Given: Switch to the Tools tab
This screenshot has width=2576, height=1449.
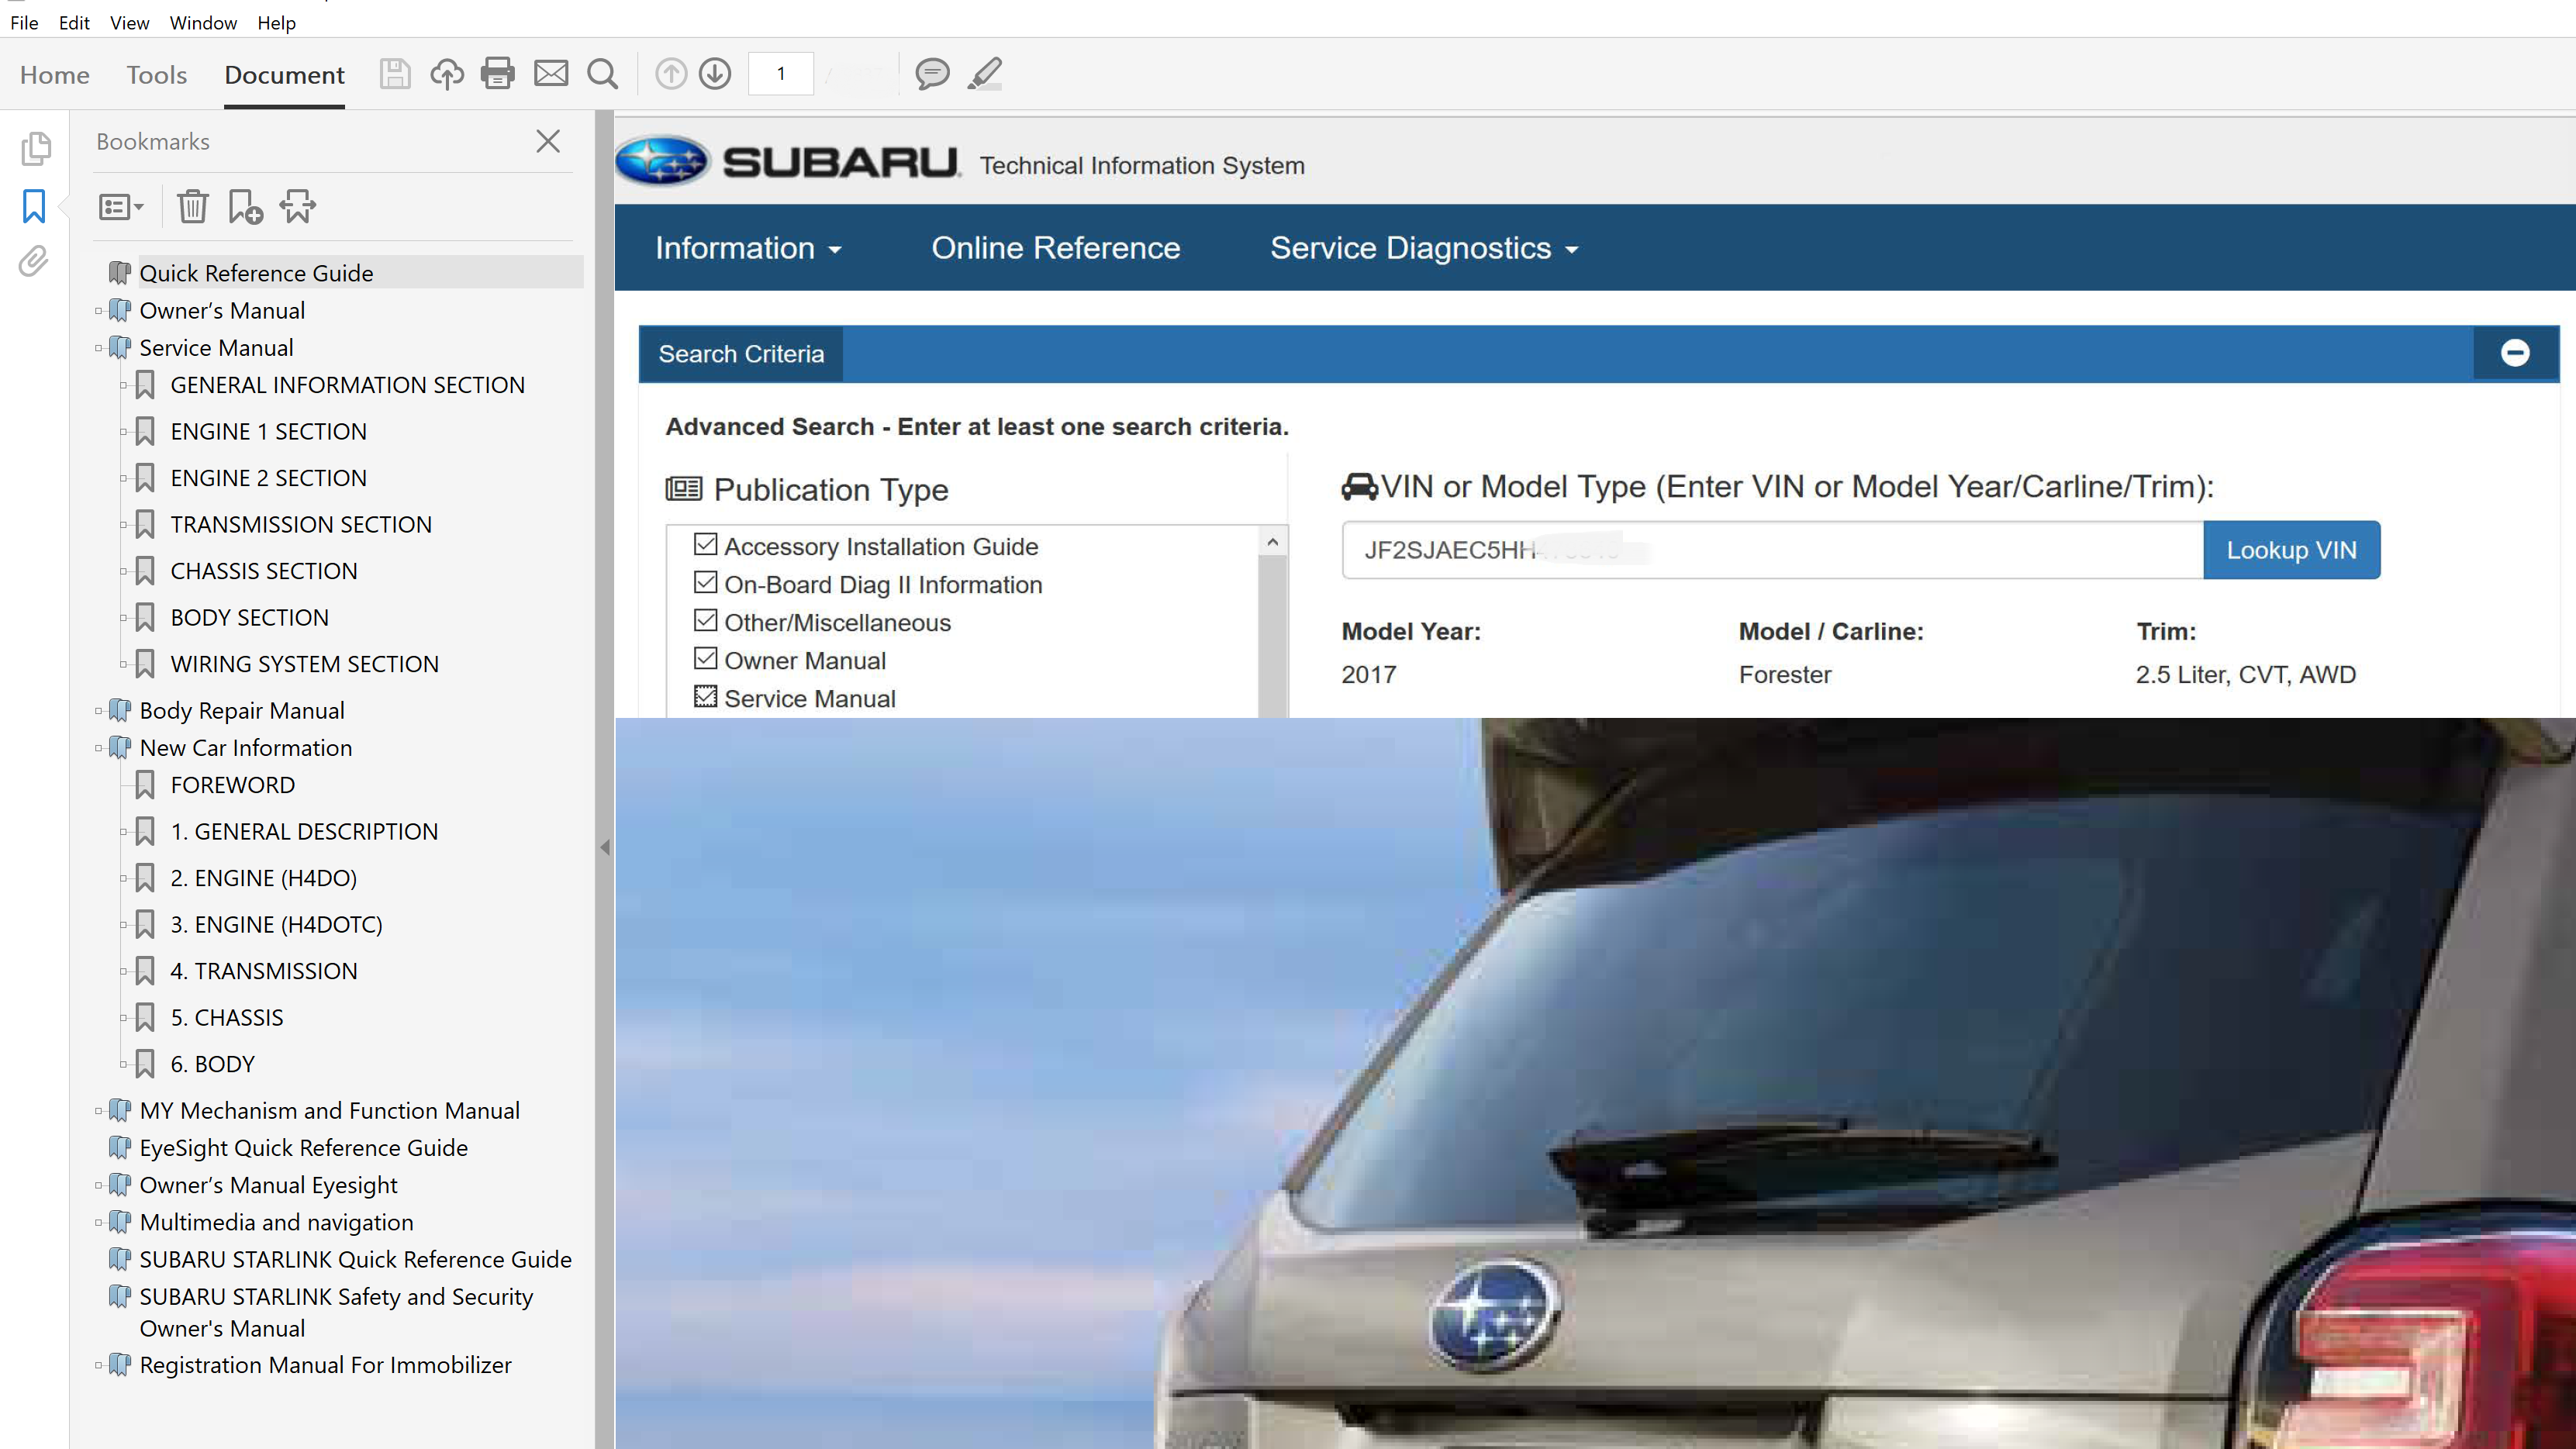Looking at the screenshot, I should pos(156,75).
